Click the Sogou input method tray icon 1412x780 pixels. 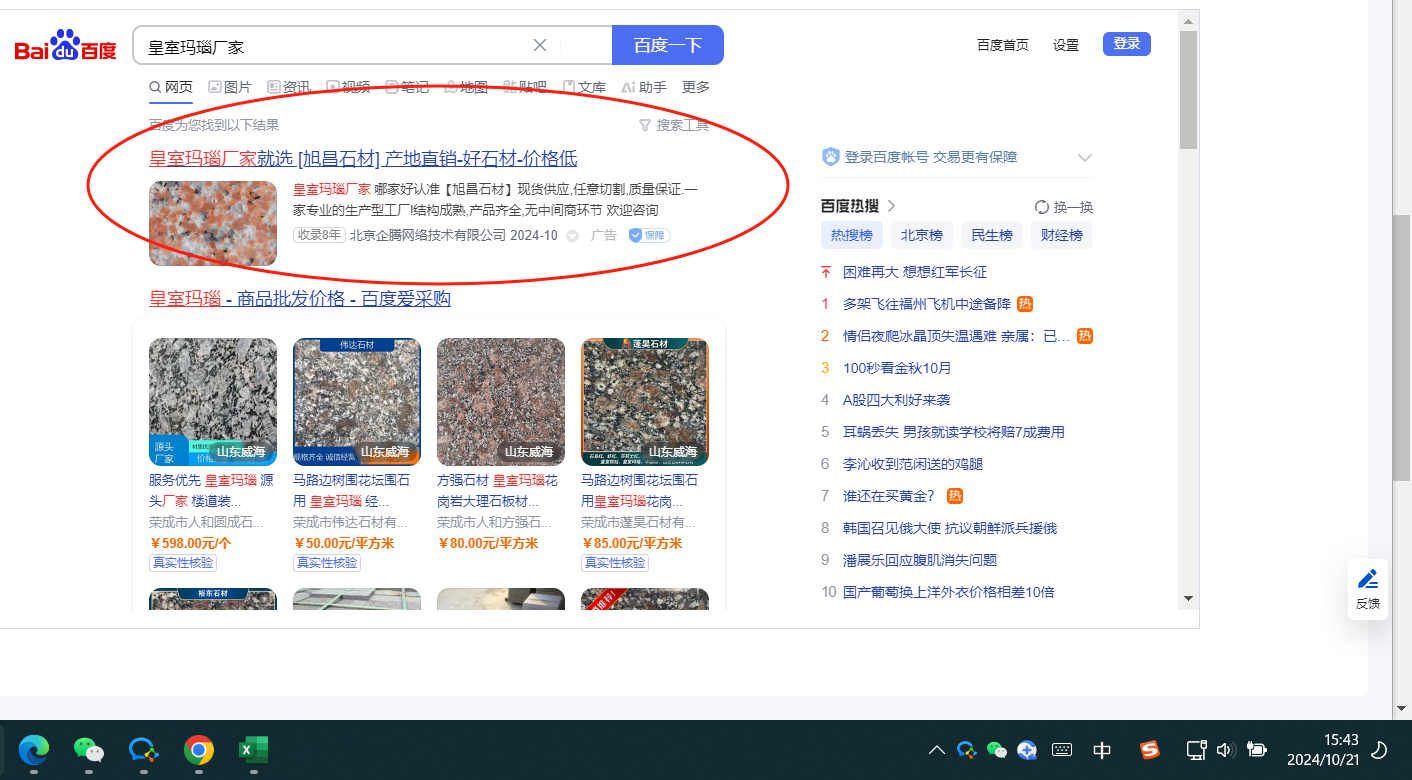1150,750
